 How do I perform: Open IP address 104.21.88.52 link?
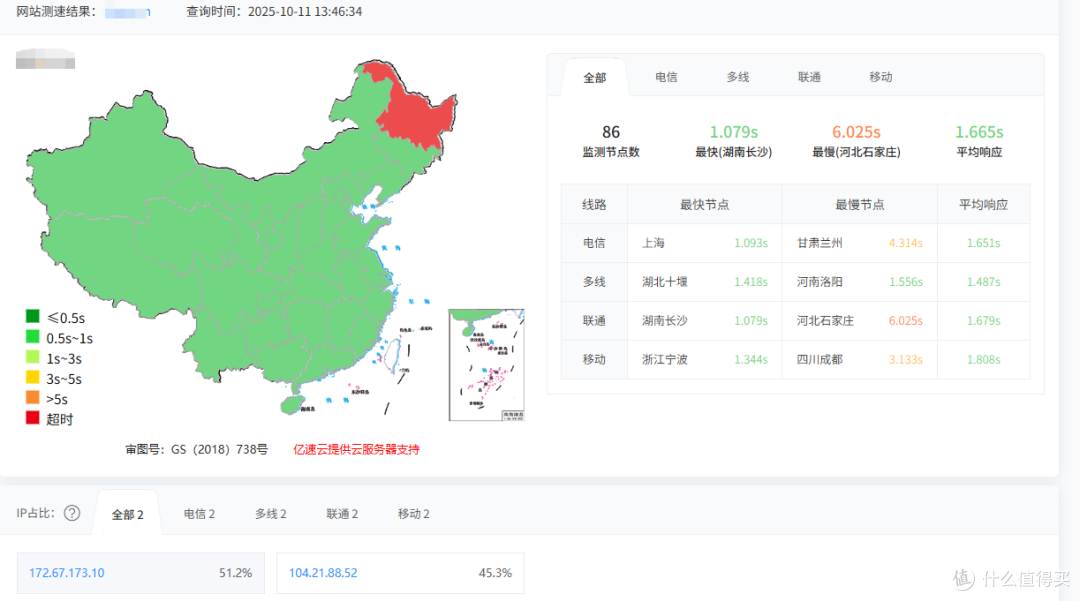323,573
